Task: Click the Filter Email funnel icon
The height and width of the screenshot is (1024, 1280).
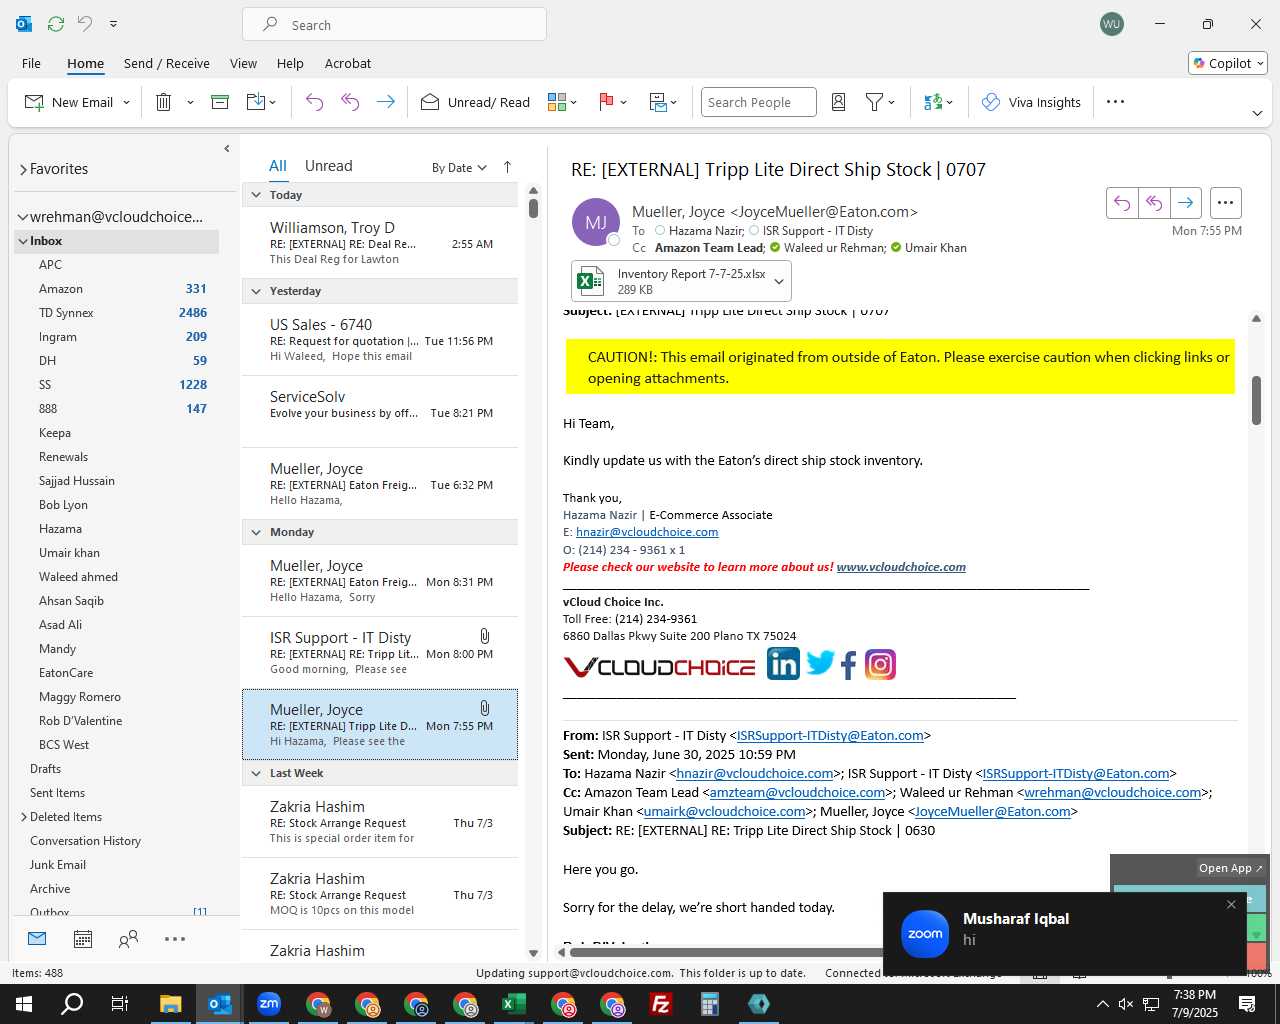Action: [x=875, y=102]
